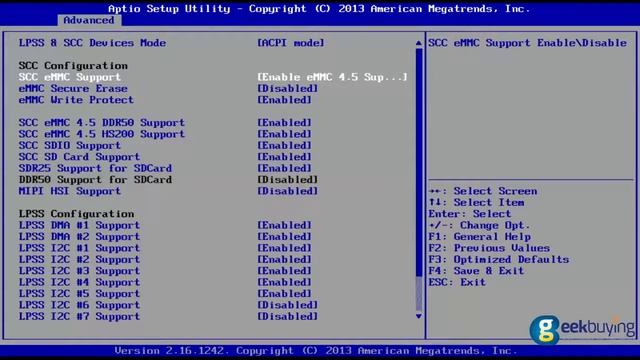
Task: Change LPSS DMA #1 Support Enabled value
Action: coord(284,226)
